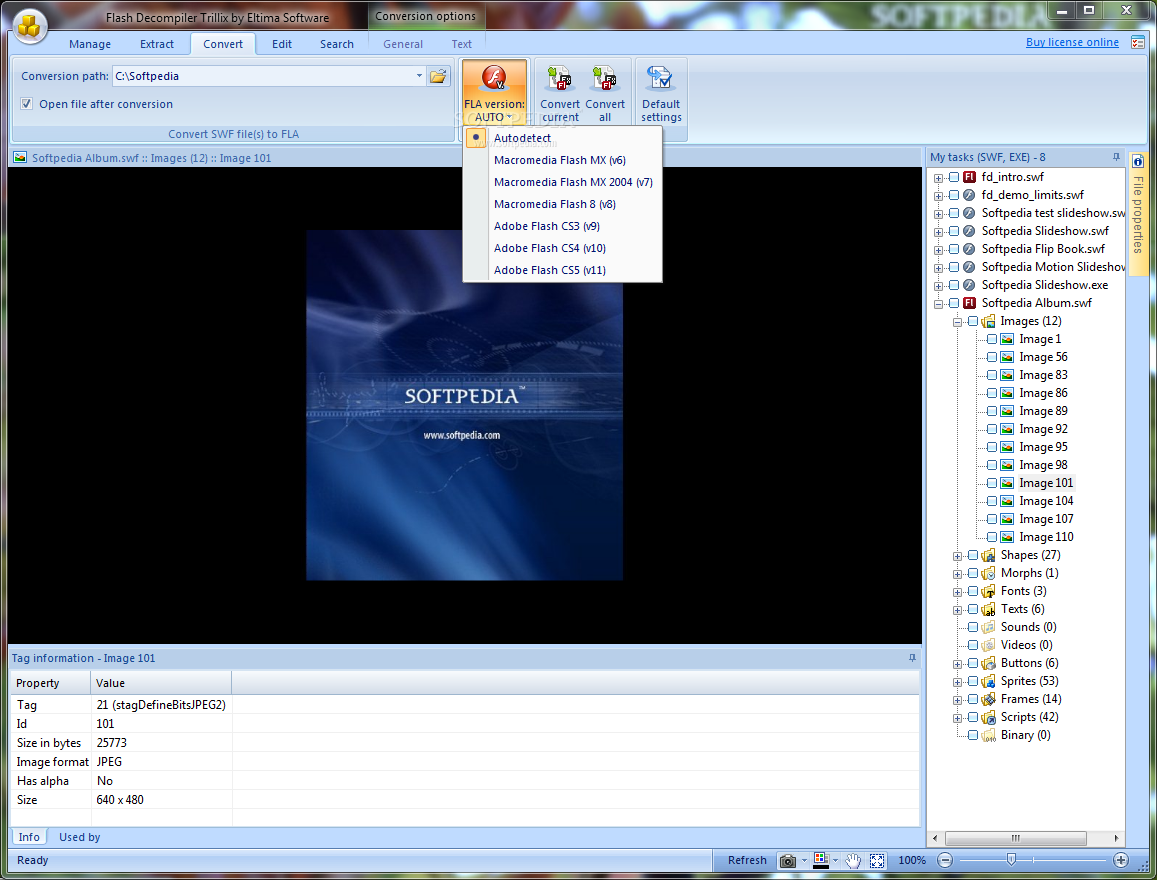Select the Info tab
This screenshot has height=880, width=1157.
(30, 837)
